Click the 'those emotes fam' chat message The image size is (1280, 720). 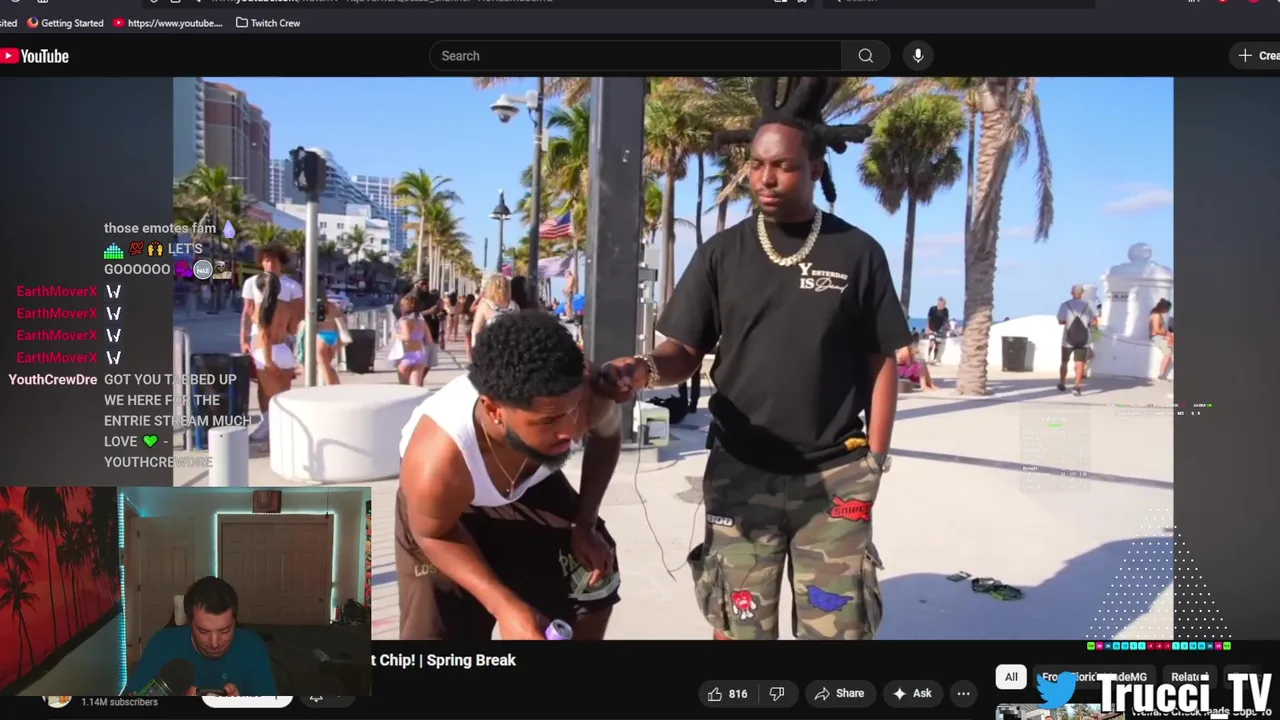click(x=160, y=228)
